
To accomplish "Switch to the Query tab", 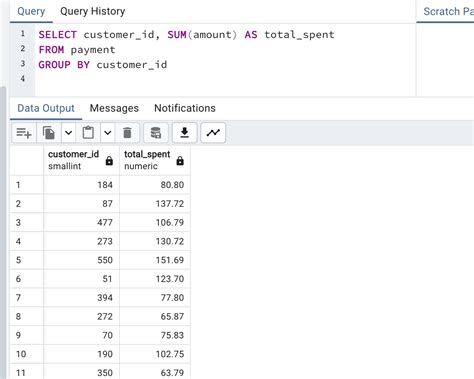I will (31, 11).
